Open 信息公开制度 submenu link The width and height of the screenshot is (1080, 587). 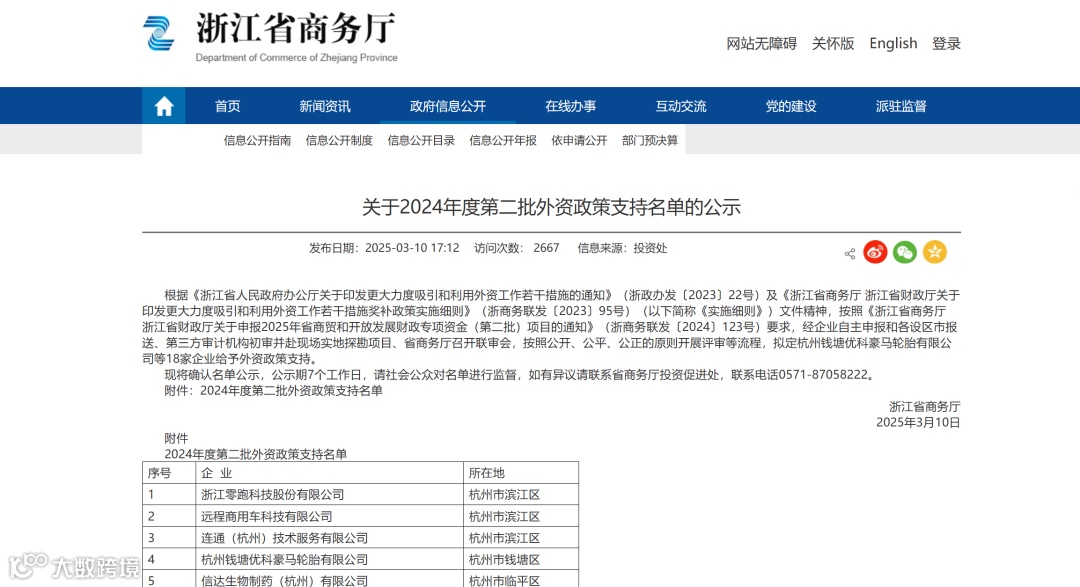tap(339, 141)
